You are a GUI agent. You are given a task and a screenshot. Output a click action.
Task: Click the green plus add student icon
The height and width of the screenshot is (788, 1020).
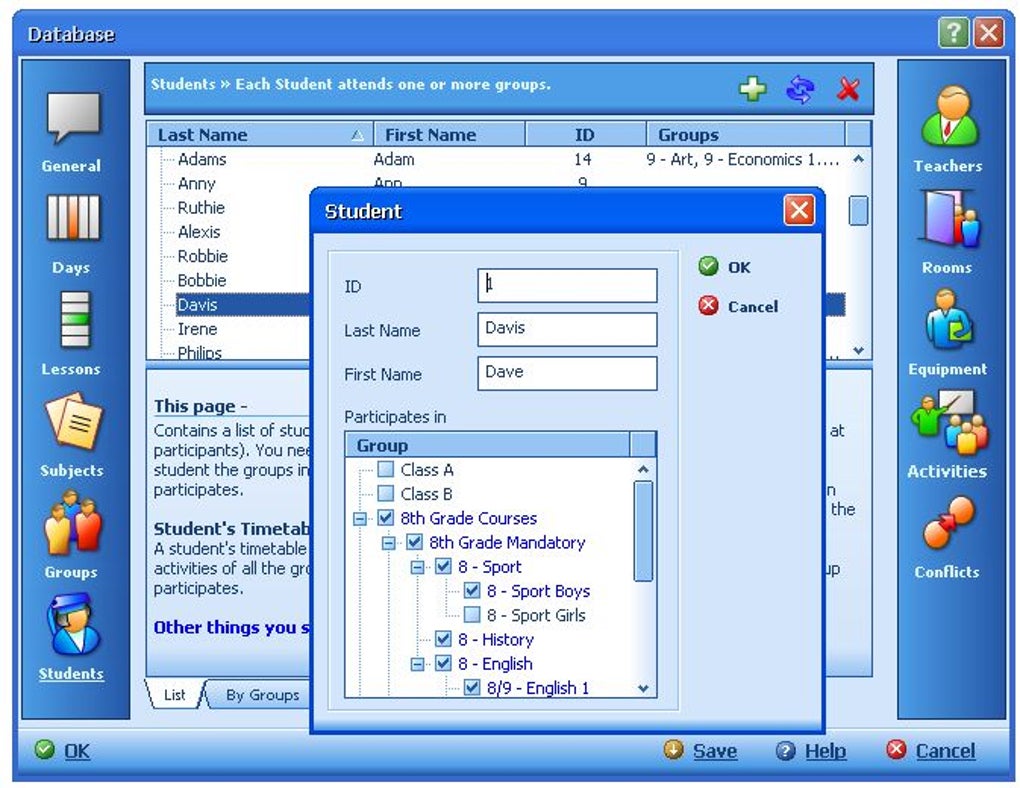point(753,88)
